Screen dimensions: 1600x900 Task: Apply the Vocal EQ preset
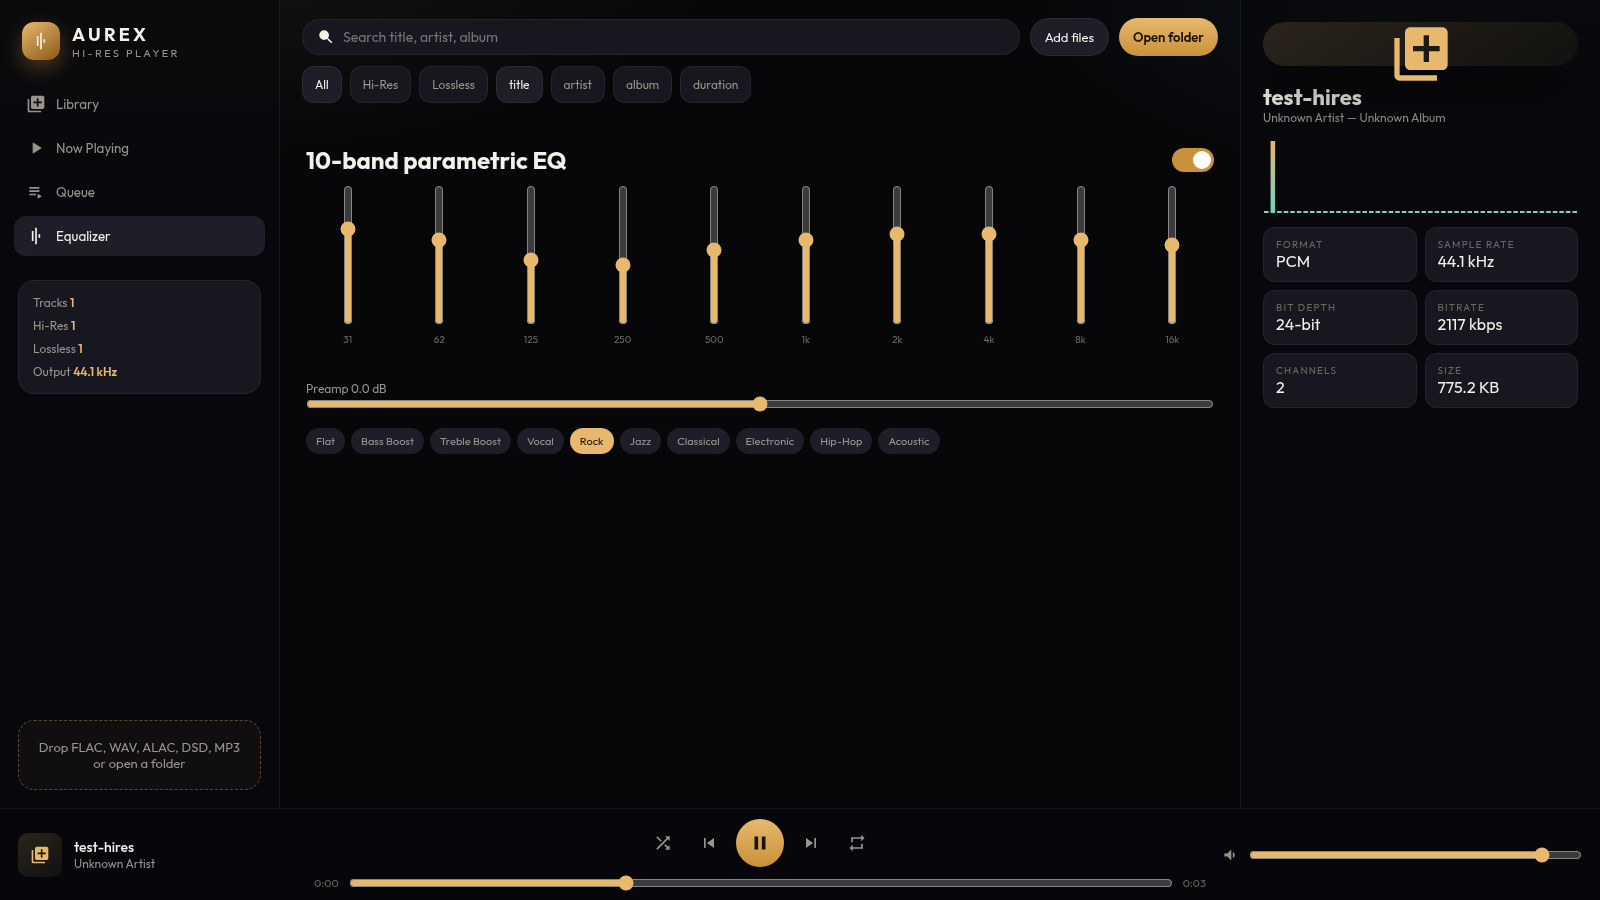(x=540, y=441)
